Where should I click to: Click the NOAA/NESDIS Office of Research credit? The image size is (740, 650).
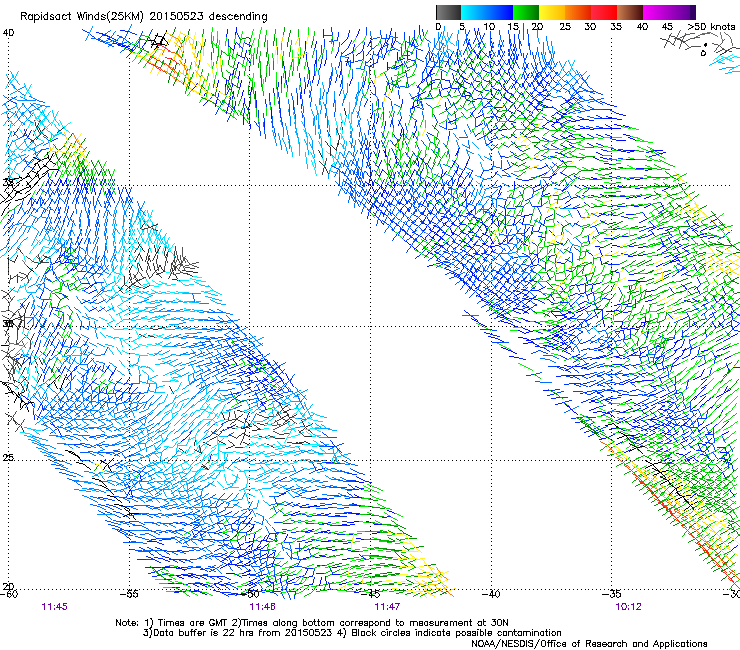[589, 644]
